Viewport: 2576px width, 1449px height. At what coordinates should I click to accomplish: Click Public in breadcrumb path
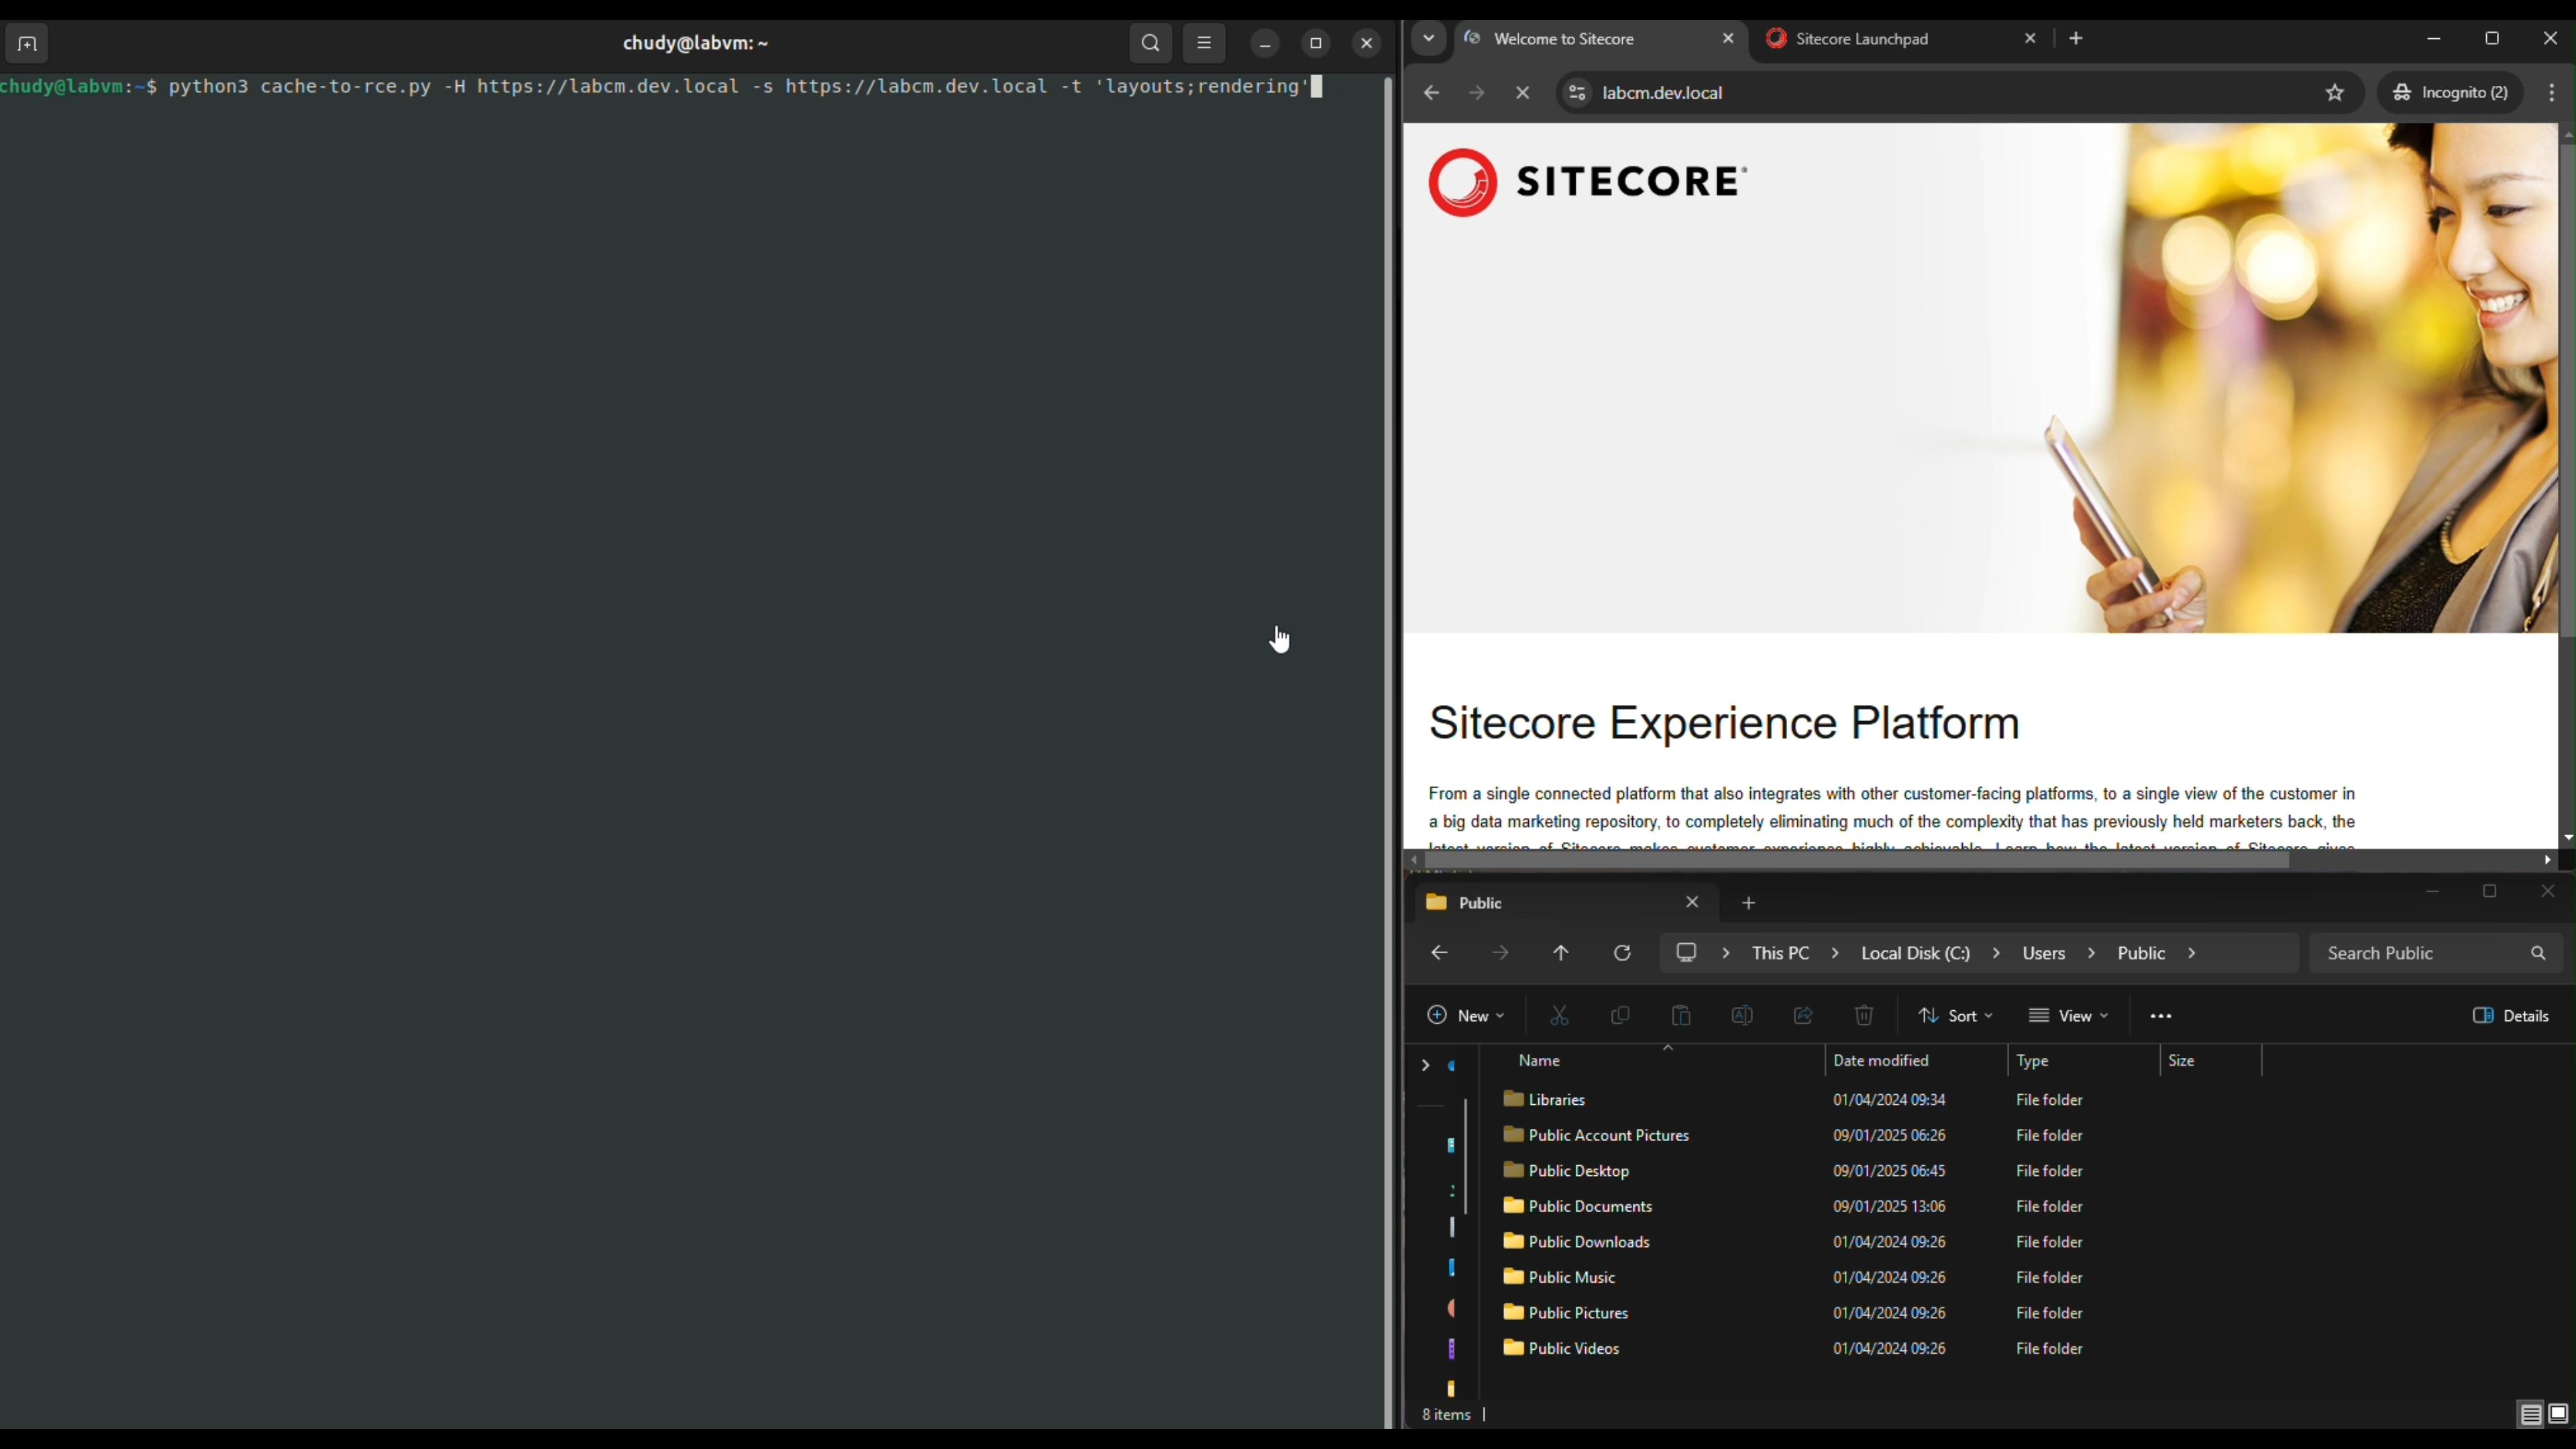(2141, 954)
